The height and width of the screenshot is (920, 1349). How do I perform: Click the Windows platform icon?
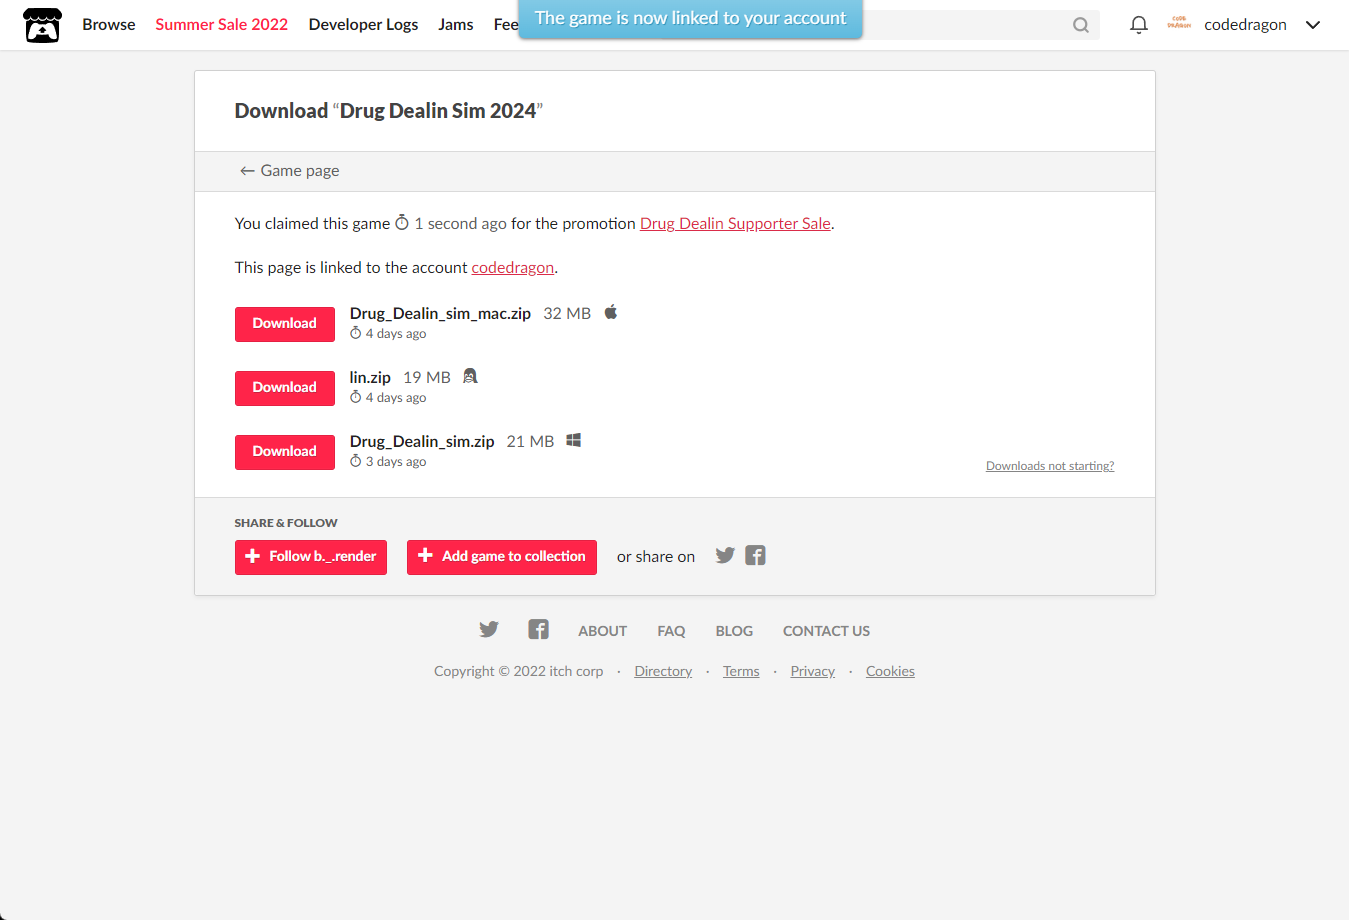tap(574, 440)
